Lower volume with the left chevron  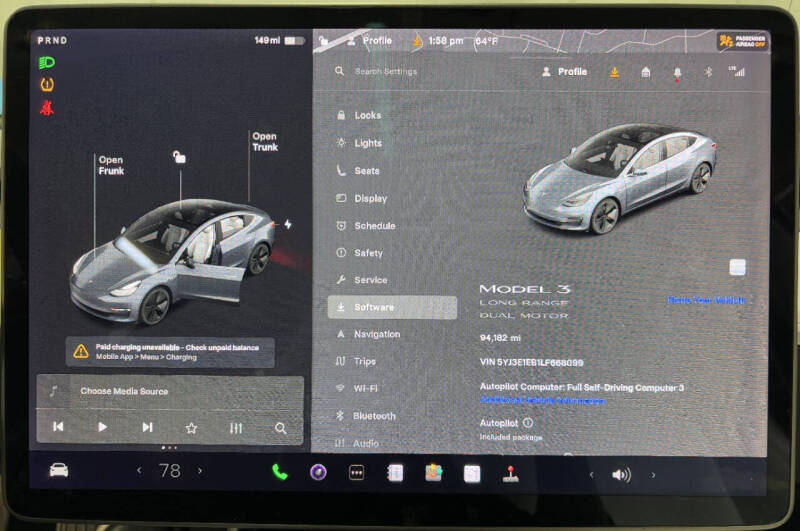tap(592, 475)
